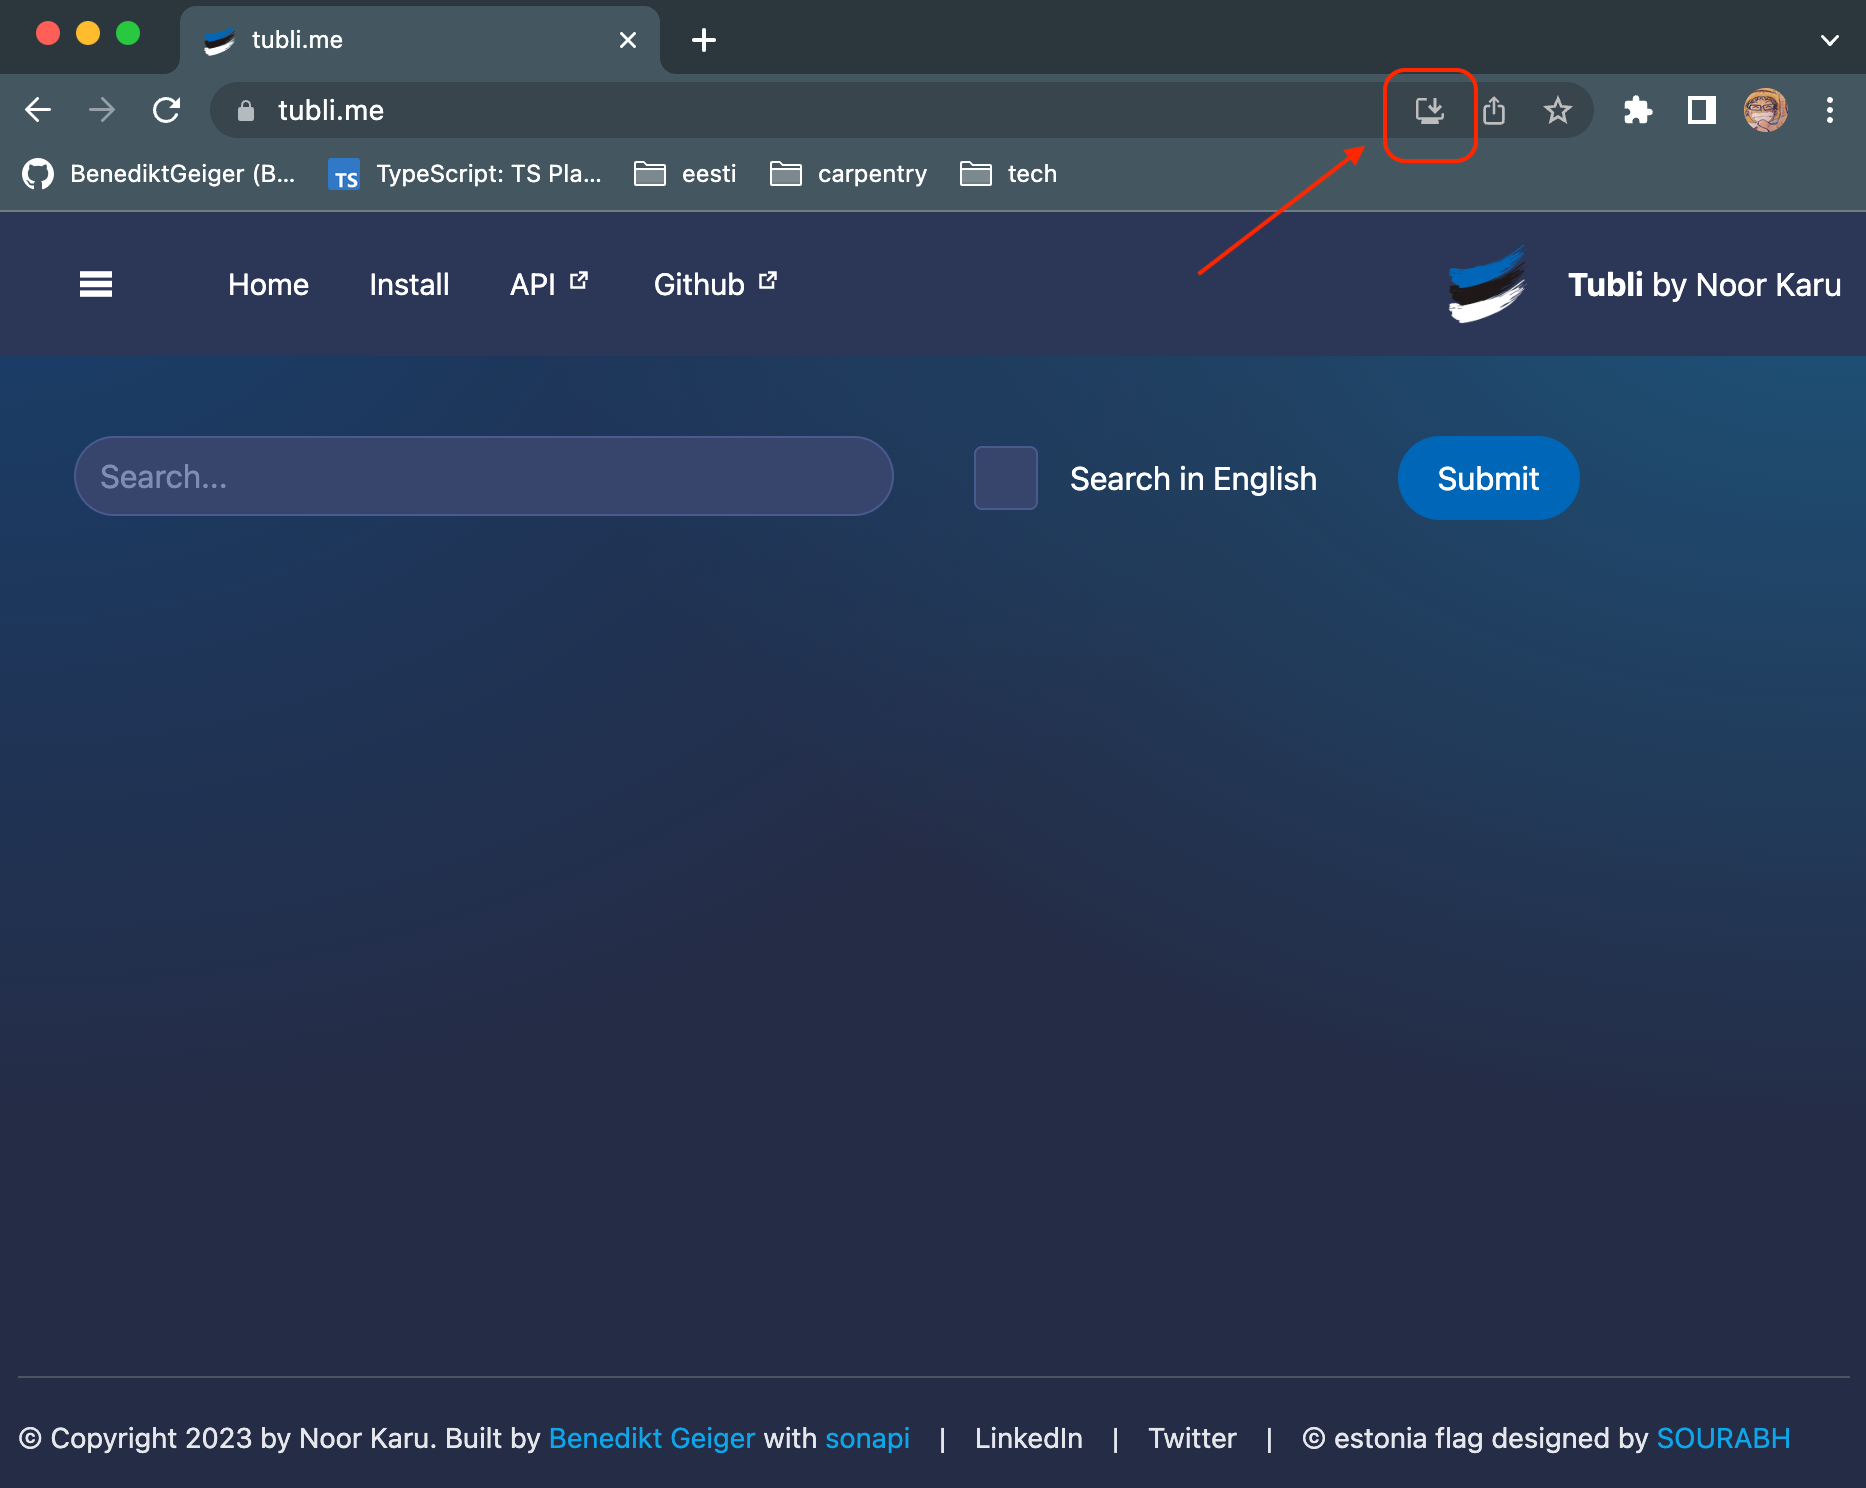
Task: Open the eesti bookmark folder
Action: [686, 174]
